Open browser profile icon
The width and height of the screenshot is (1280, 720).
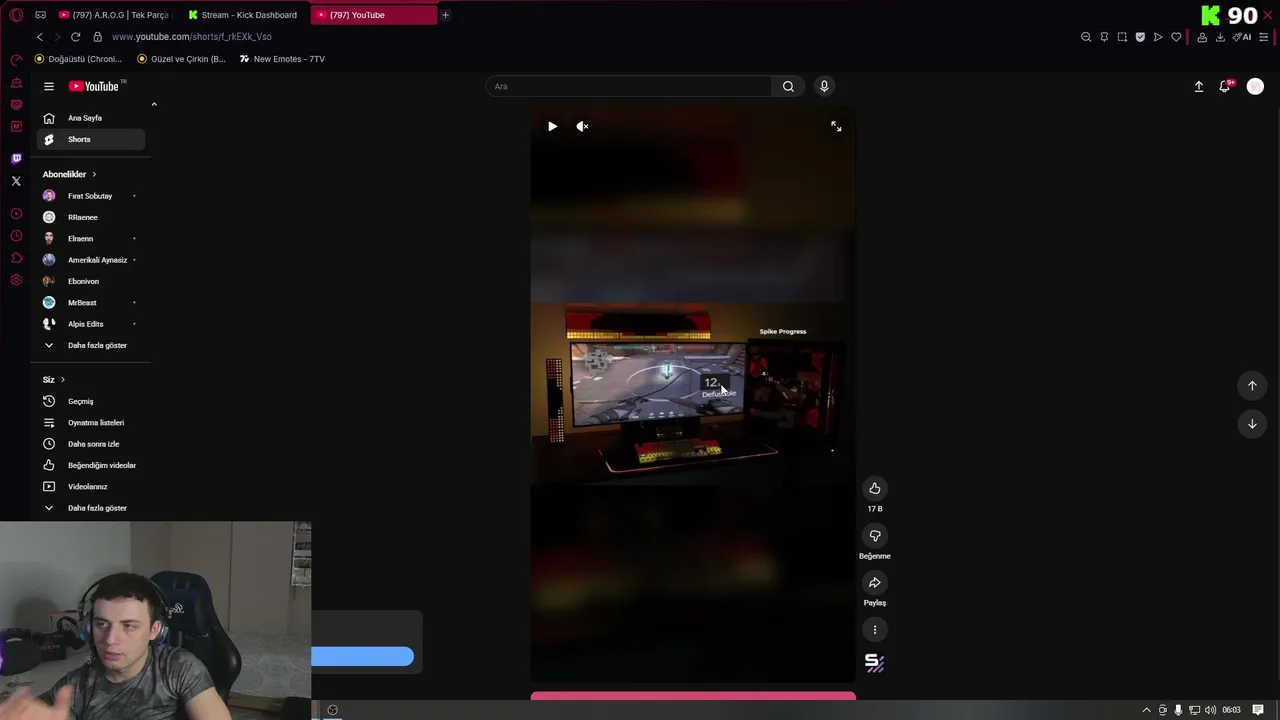point(1202,37)
